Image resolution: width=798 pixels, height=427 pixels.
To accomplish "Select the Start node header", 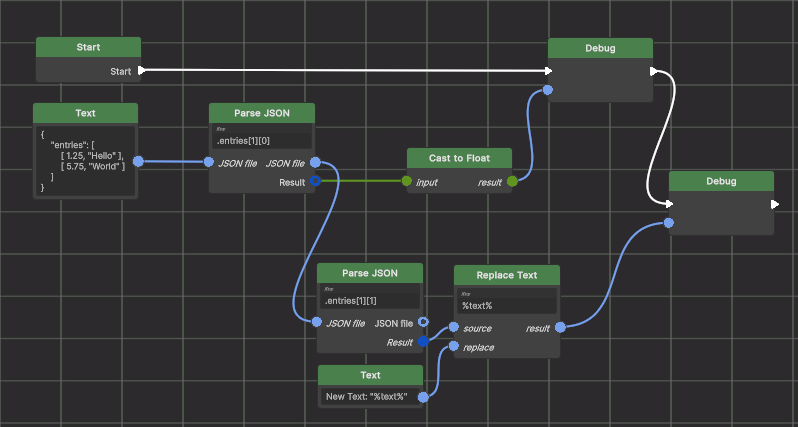I will point(88,47).
